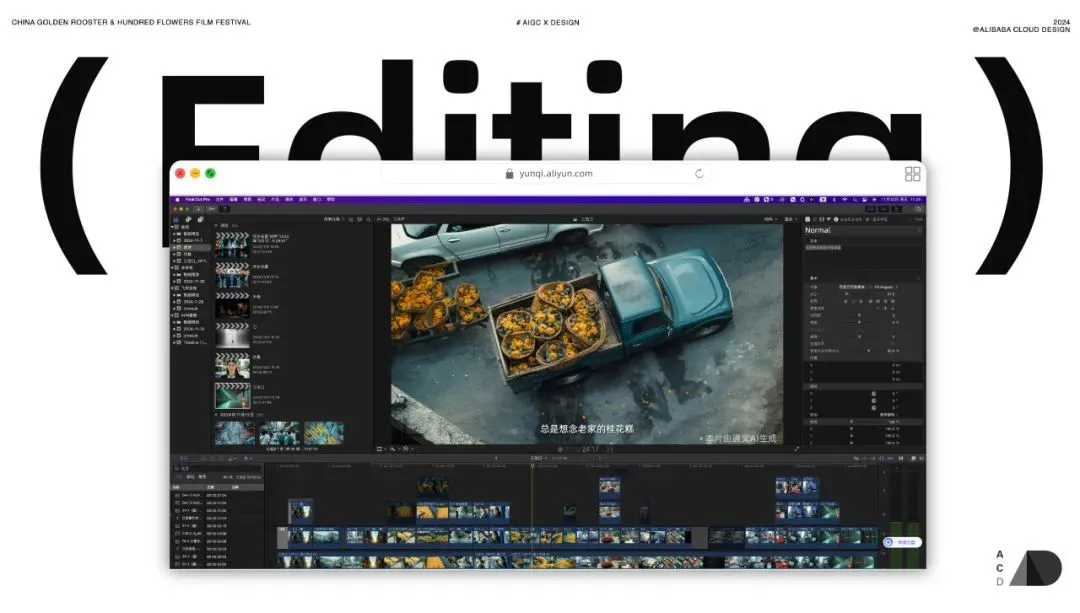Open the Final Cut Pro application menu

tap(198, 200)
